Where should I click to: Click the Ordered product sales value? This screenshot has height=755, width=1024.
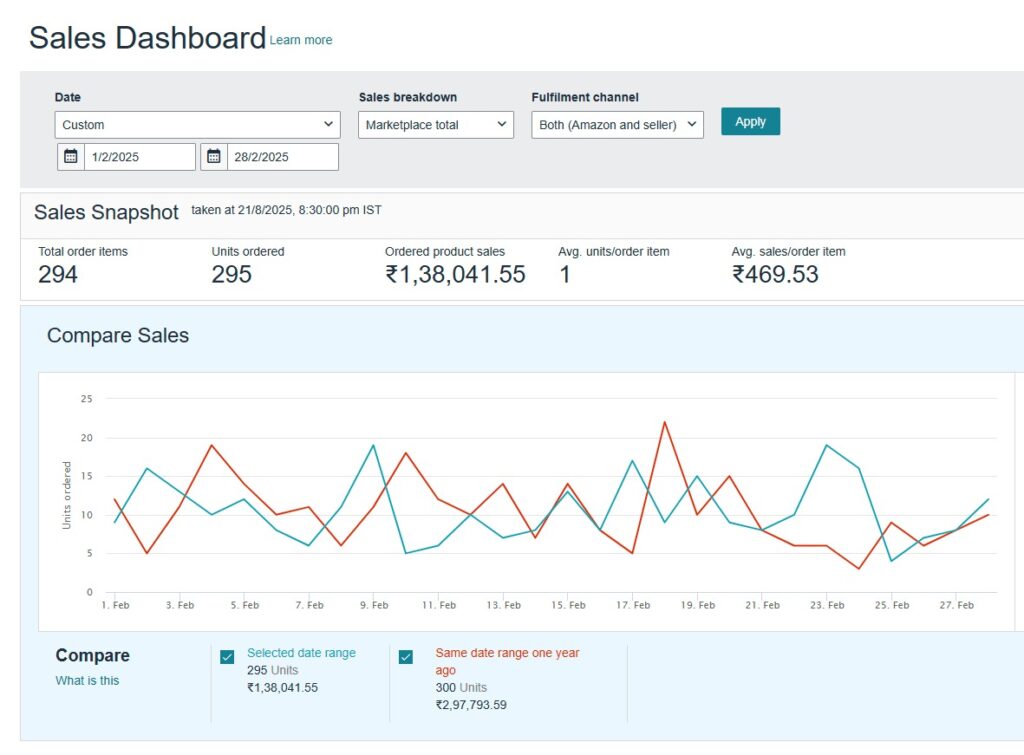(x=455, y=275)
